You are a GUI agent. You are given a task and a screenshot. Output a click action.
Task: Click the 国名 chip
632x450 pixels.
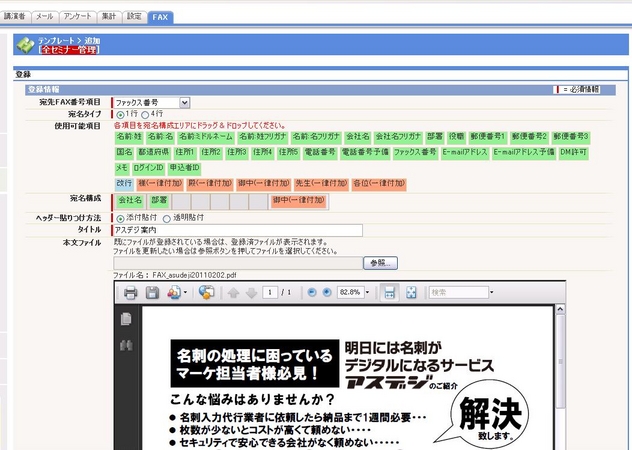coord(124,153)
